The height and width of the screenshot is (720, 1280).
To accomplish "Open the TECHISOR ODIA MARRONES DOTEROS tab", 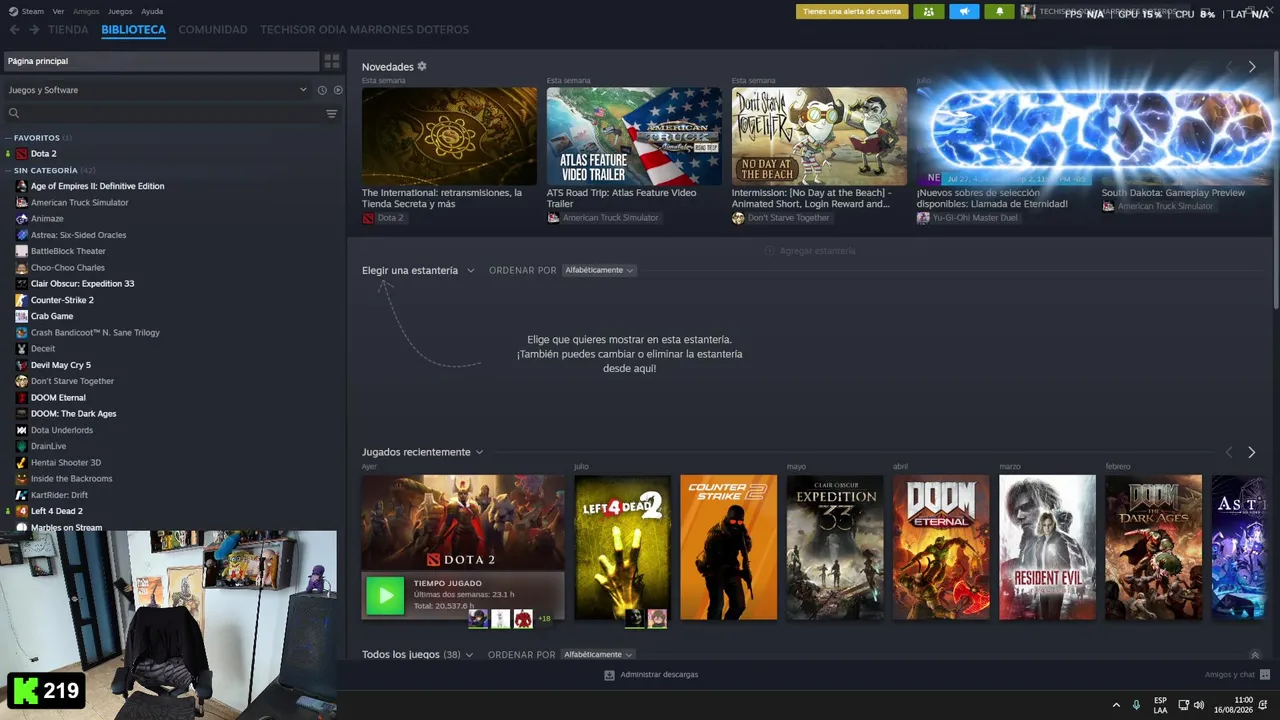I will coord(364,30).
